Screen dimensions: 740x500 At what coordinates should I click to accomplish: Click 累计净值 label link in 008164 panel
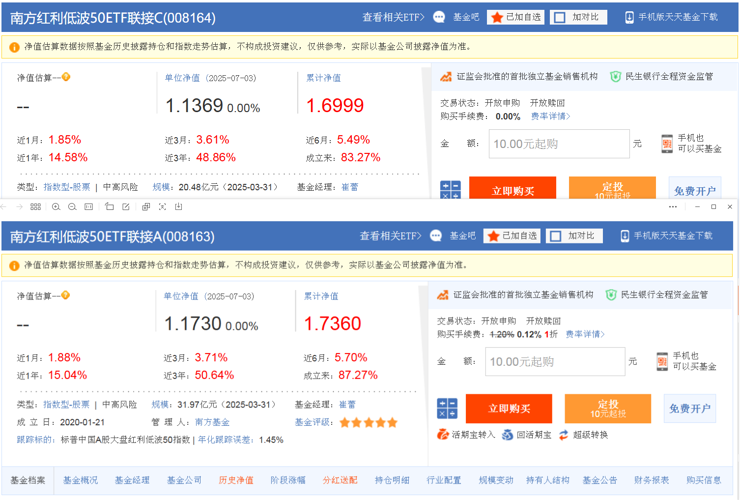[x=323, y=78]
